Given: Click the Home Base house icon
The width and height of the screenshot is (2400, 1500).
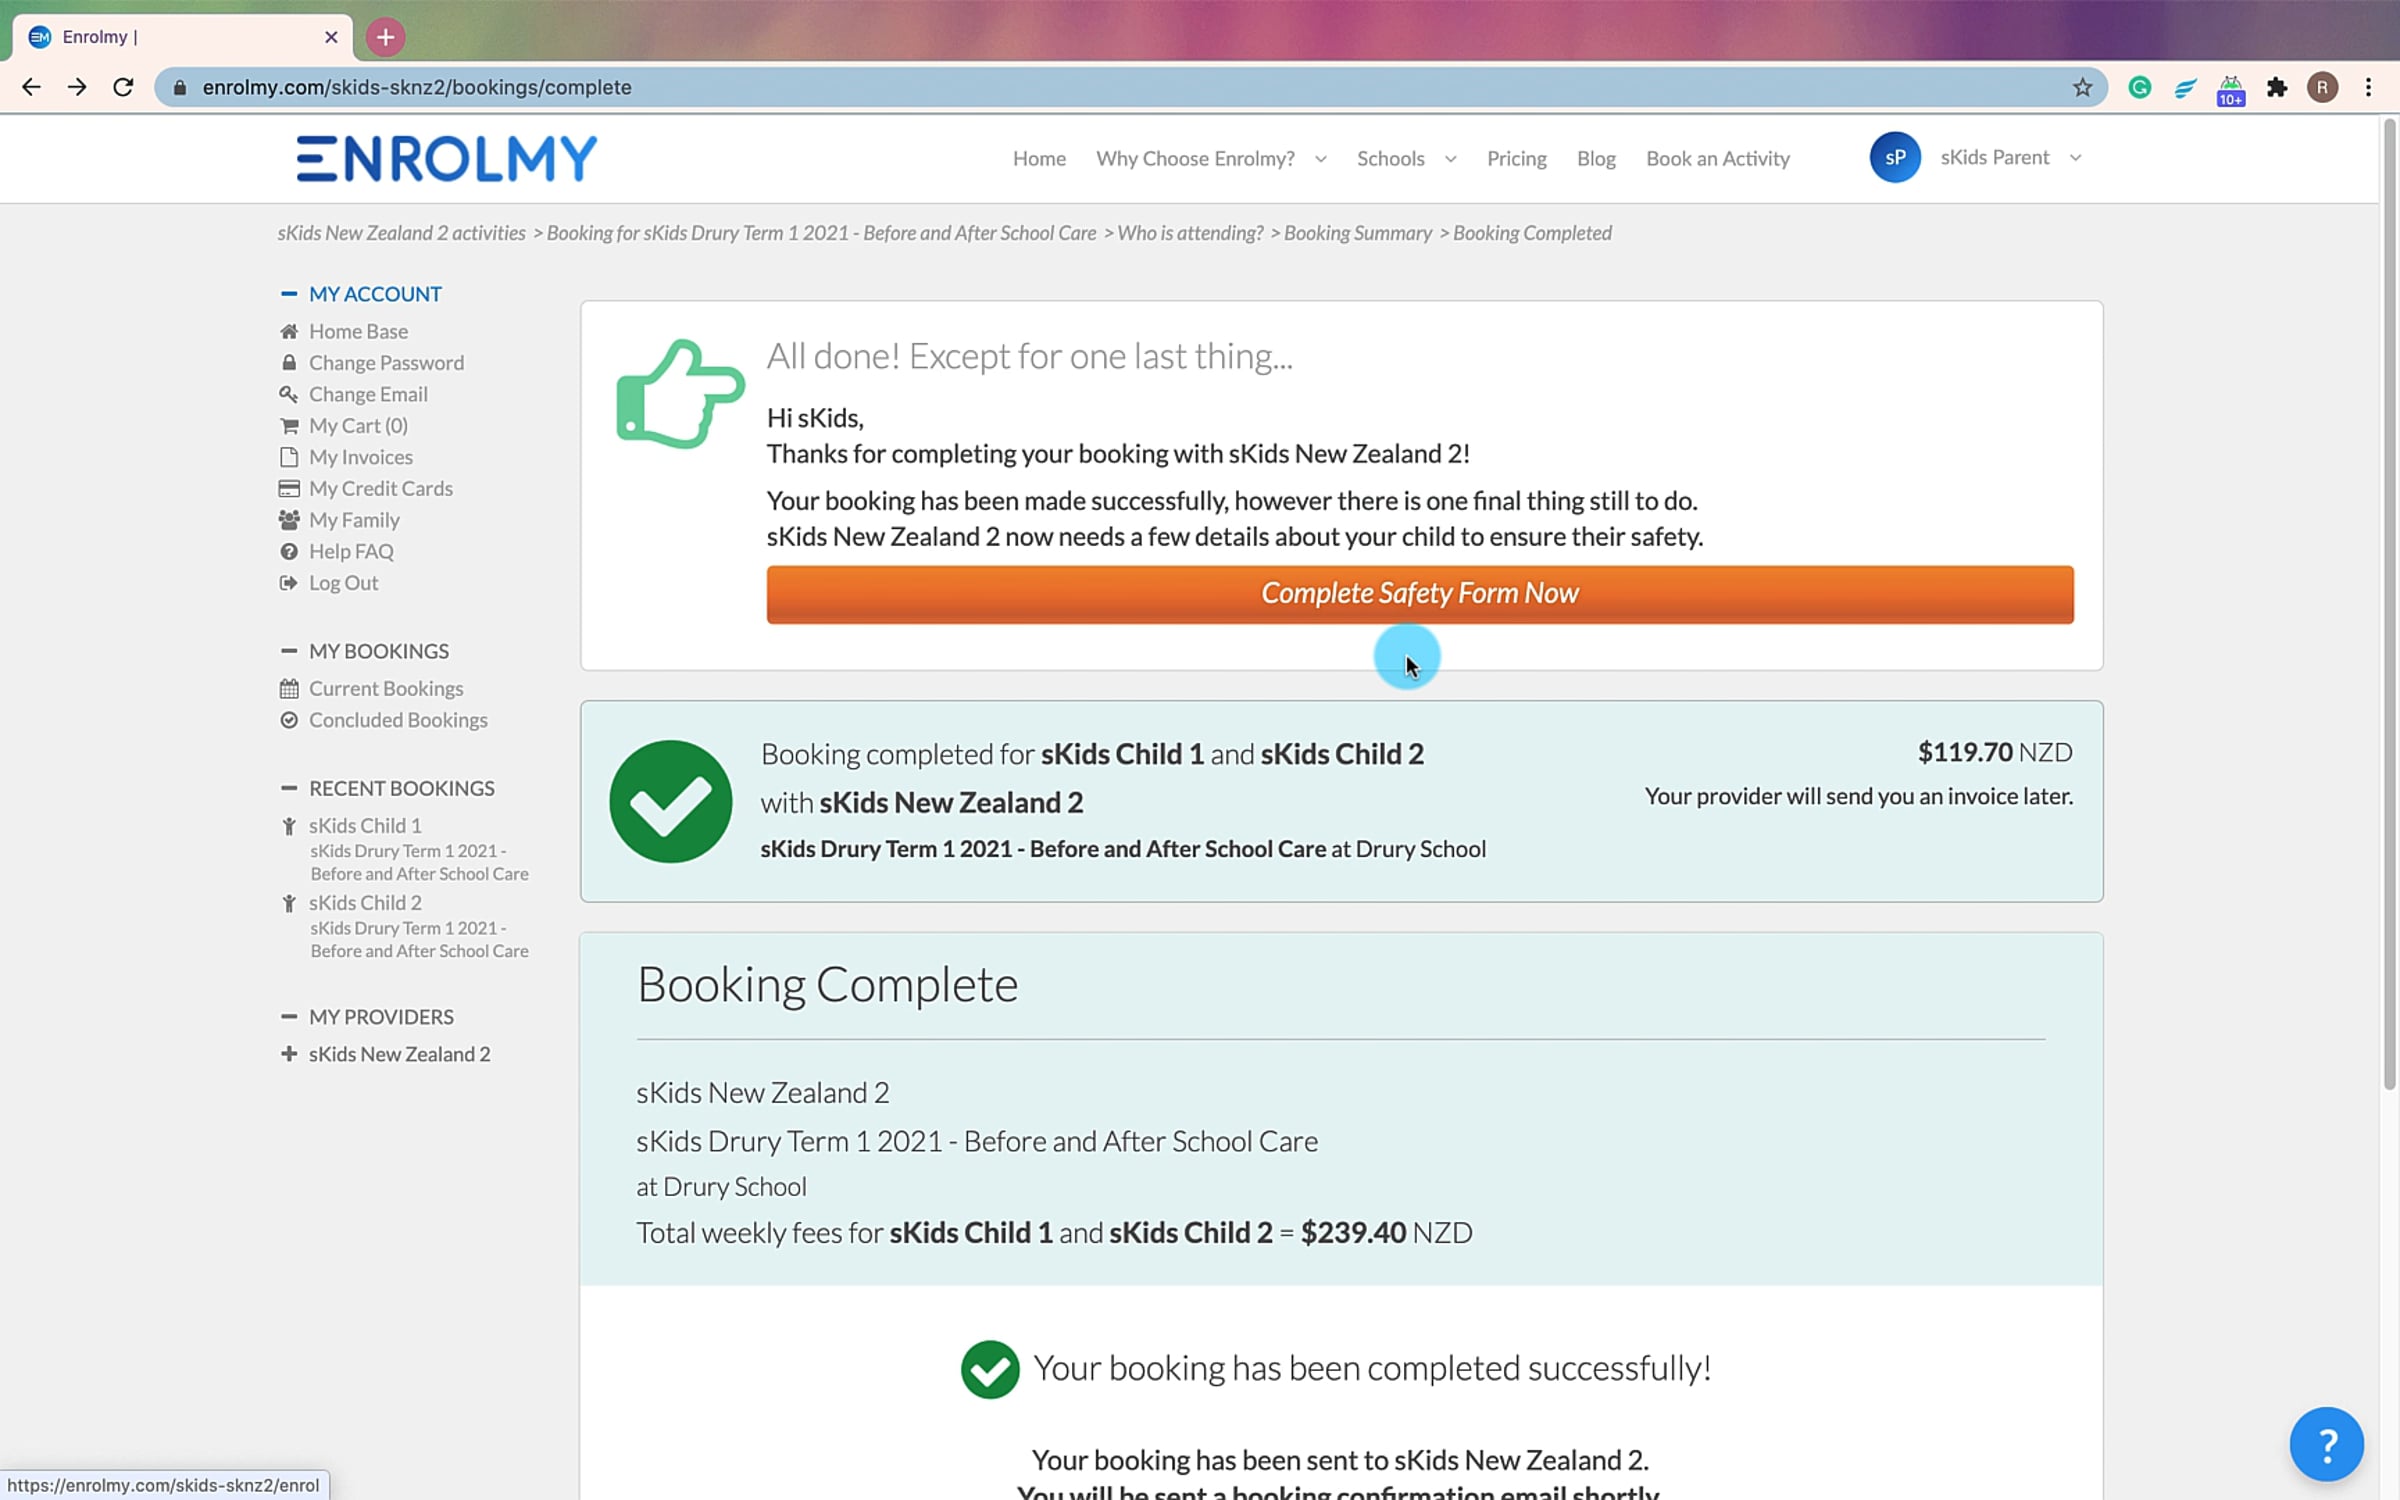Looking at the screenshot, I should [289, 331].
